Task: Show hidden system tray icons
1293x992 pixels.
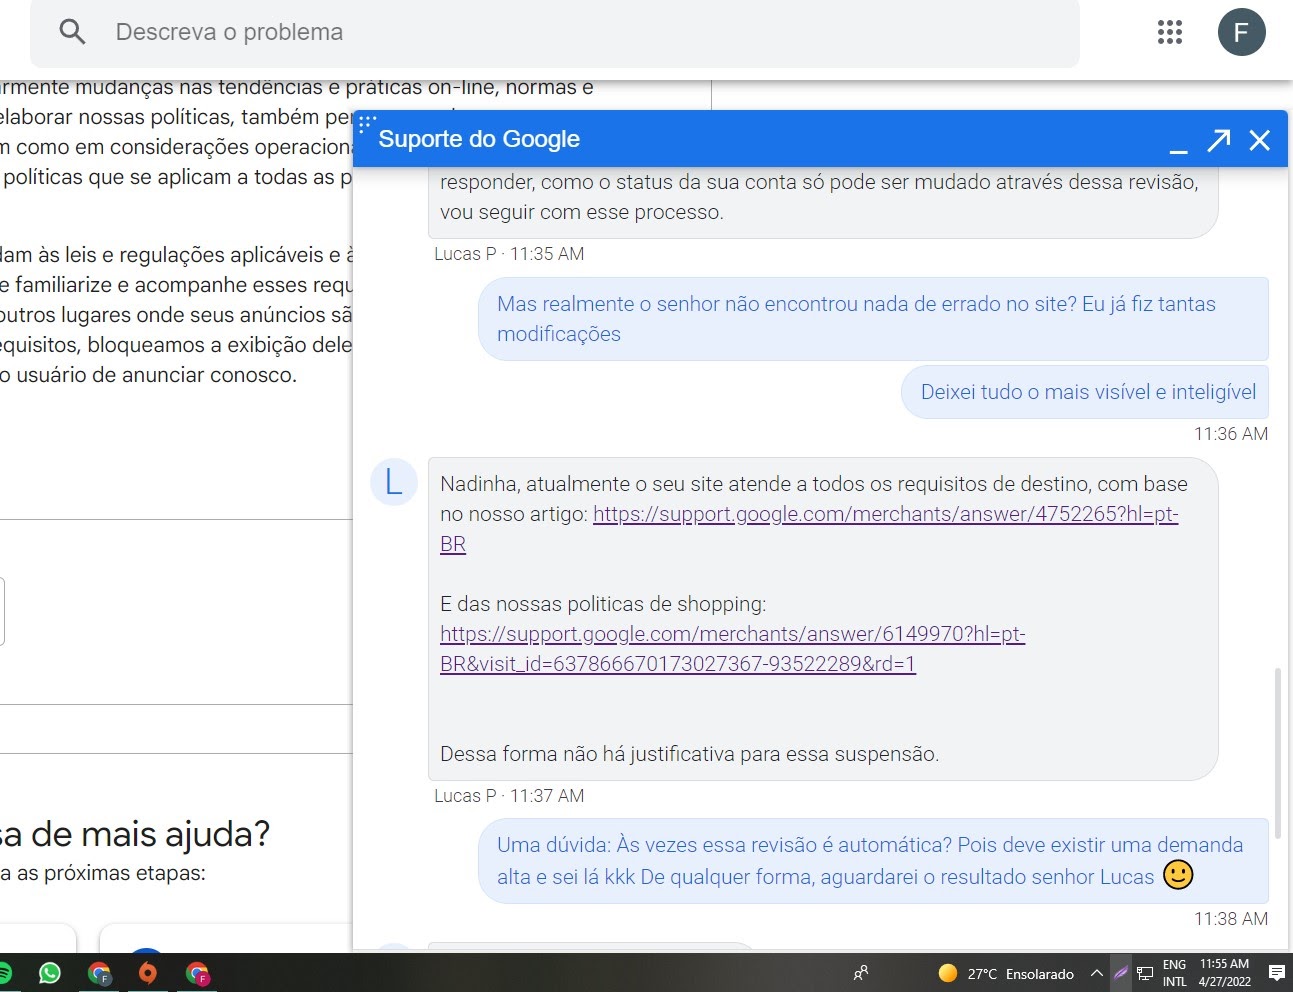Action: (x=1097, y=973)
